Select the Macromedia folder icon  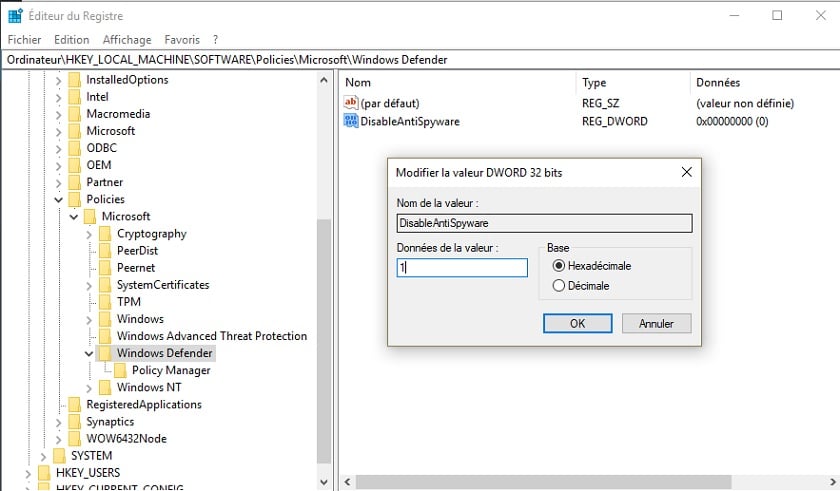74,114
